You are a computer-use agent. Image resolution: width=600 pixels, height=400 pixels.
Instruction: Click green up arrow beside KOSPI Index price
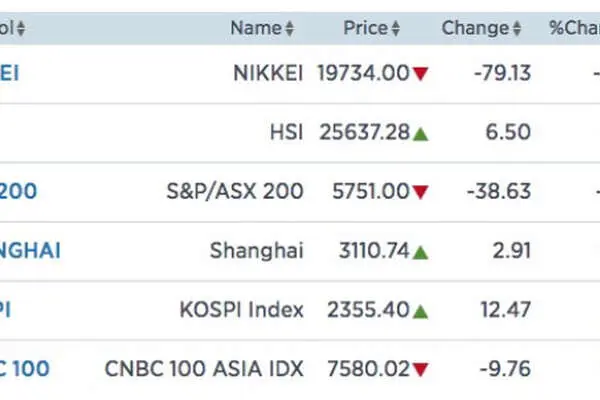(420, 312)
